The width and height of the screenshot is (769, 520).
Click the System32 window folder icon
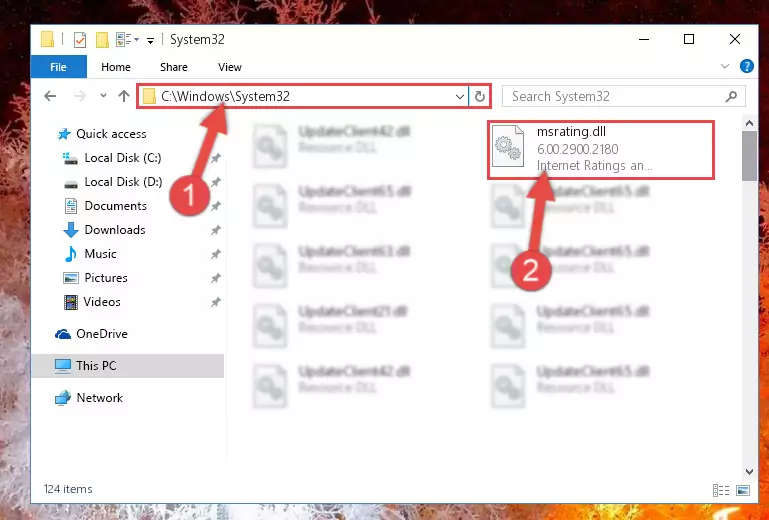coord(48,39)
